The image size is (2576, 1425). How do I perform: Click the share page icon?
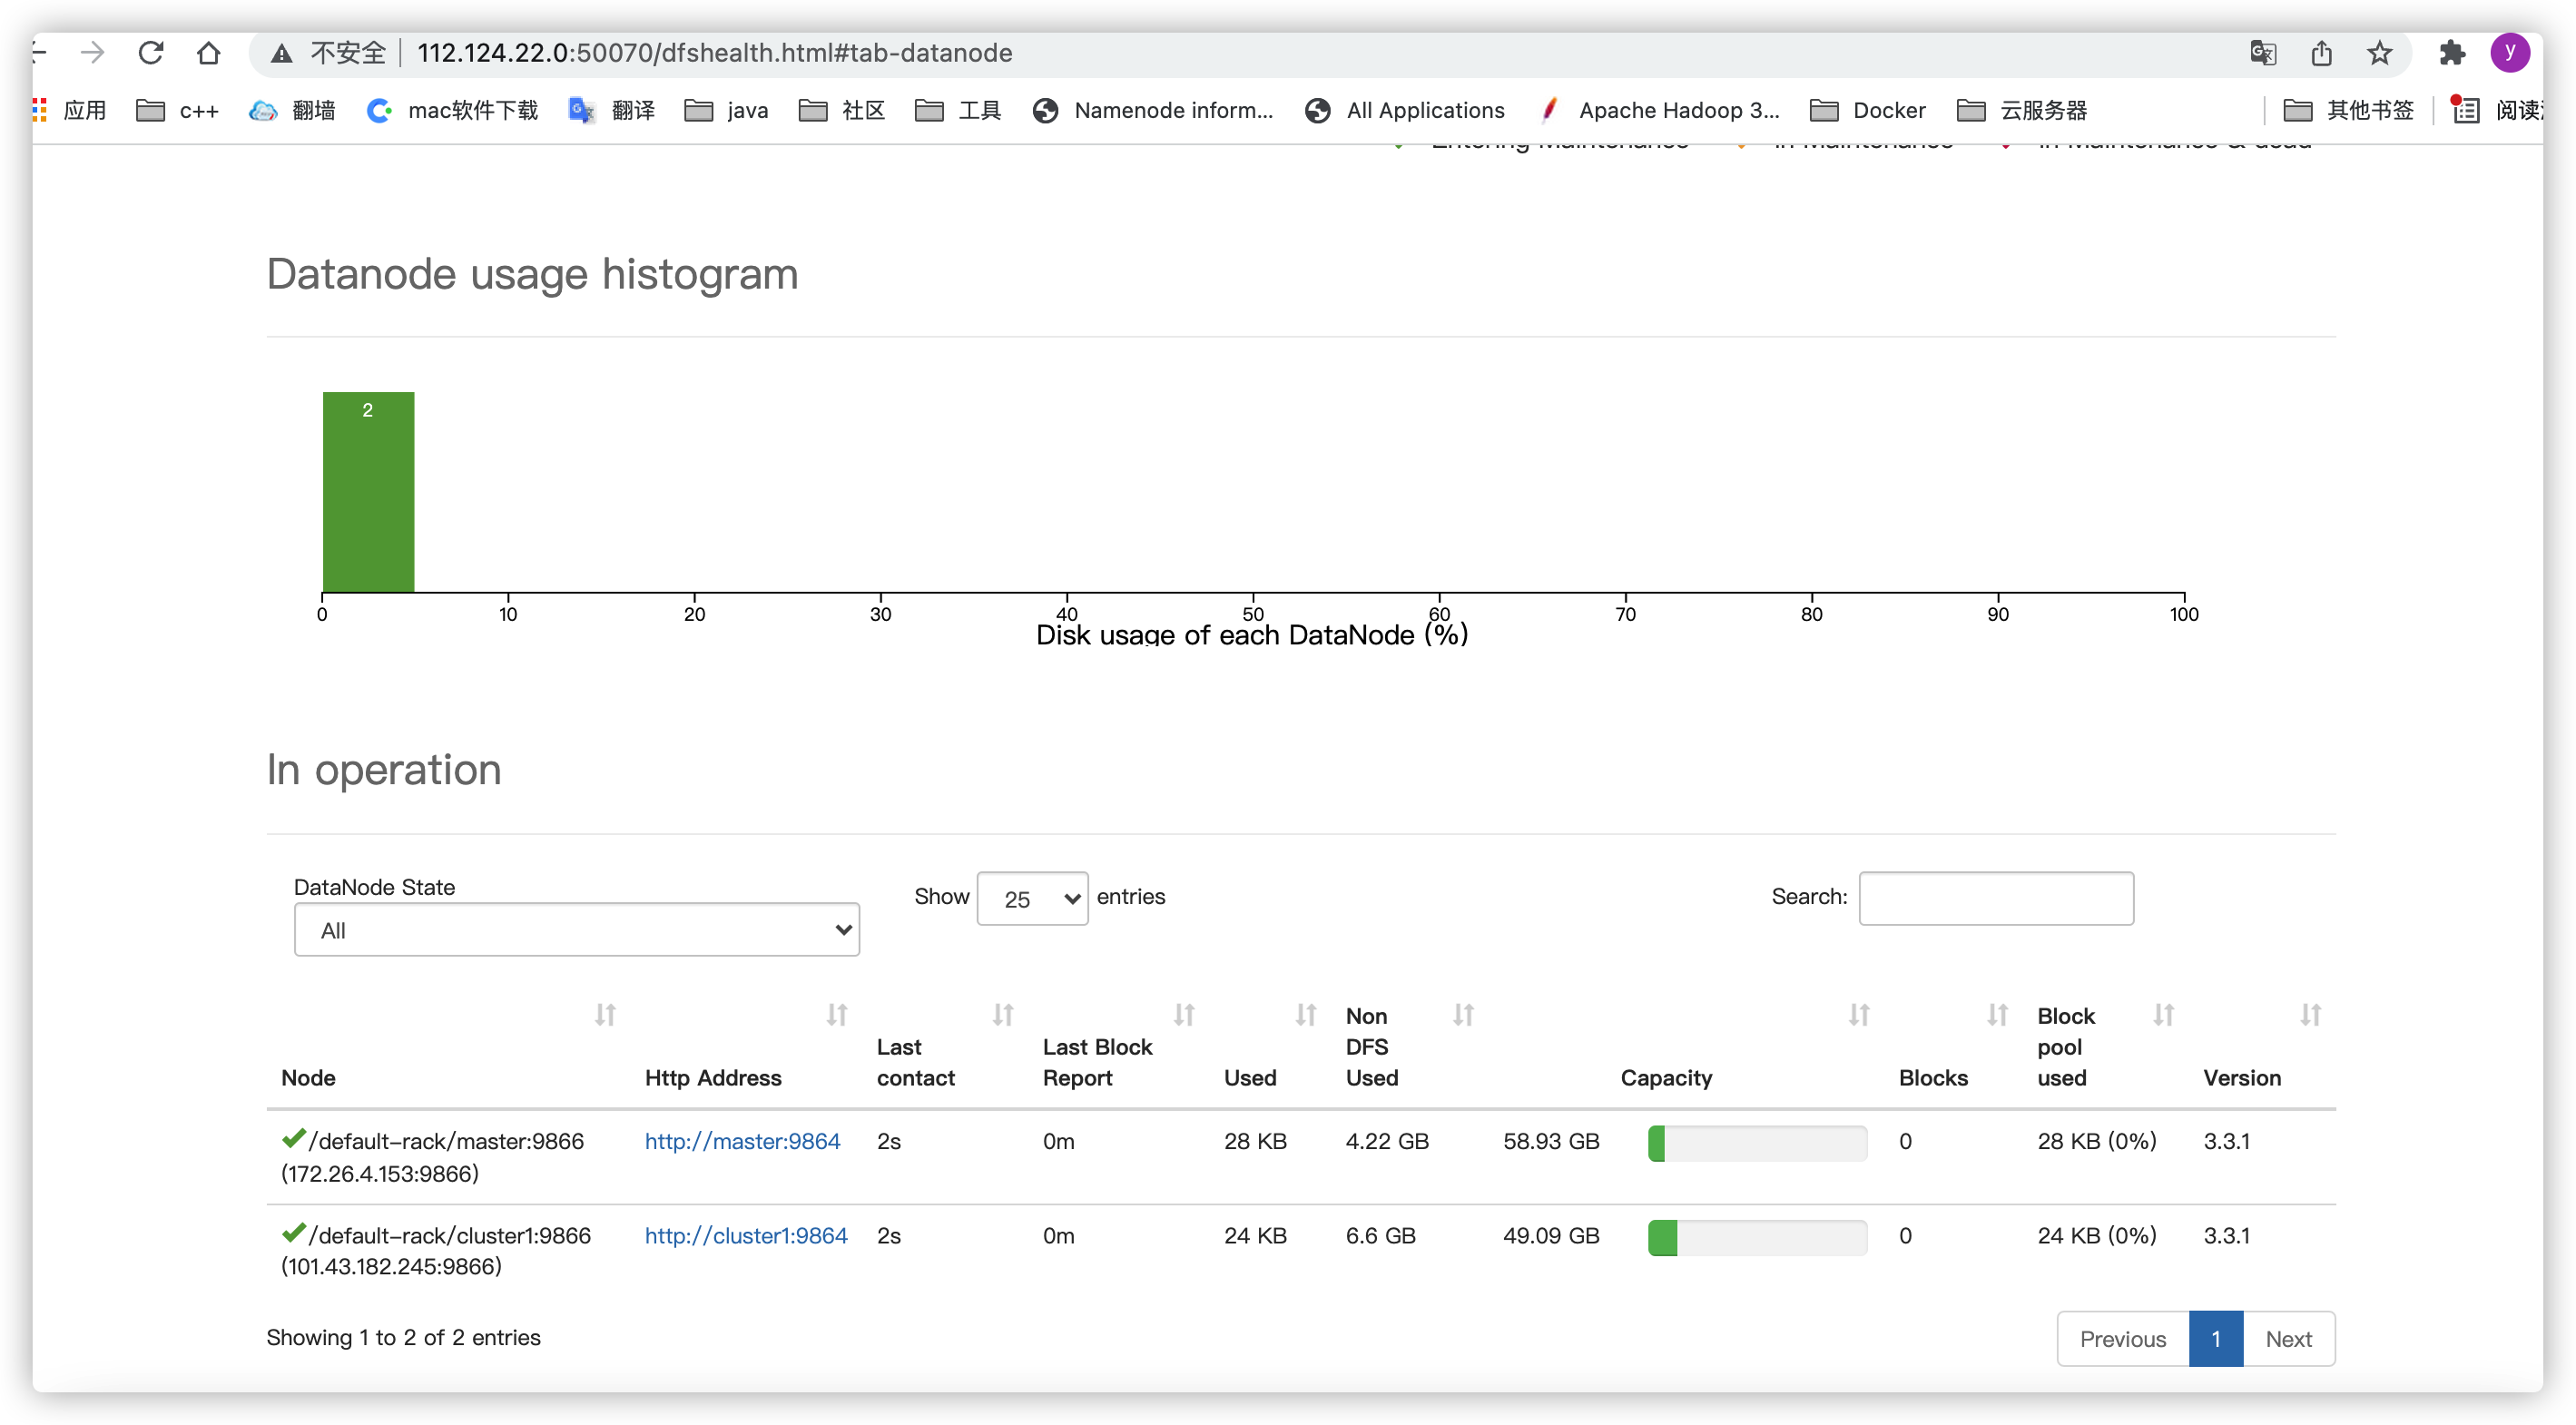(2321, 53)
